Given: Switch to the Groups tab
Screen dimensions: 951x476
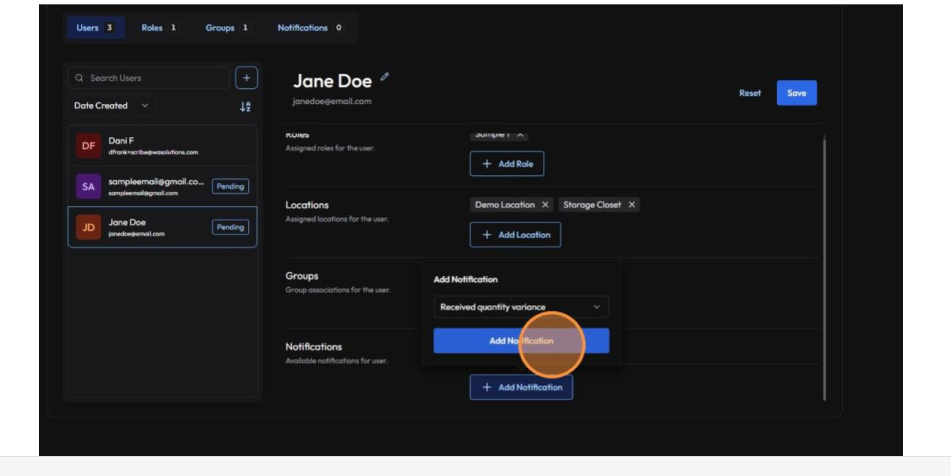Looking at the screenshot, I should click(226, 28).
